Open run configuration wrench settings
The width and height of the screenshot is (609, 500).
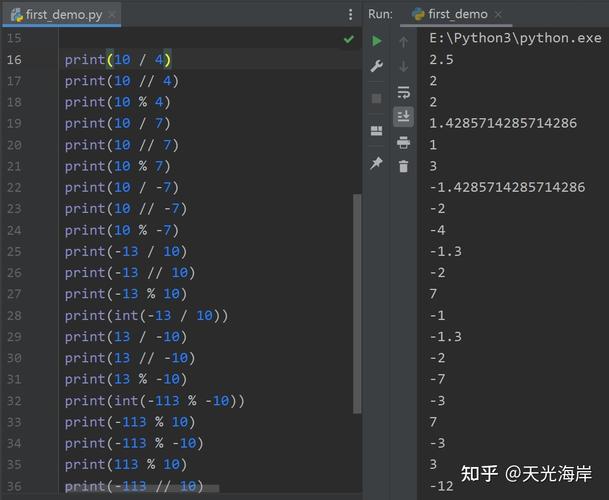coord(376,66)
